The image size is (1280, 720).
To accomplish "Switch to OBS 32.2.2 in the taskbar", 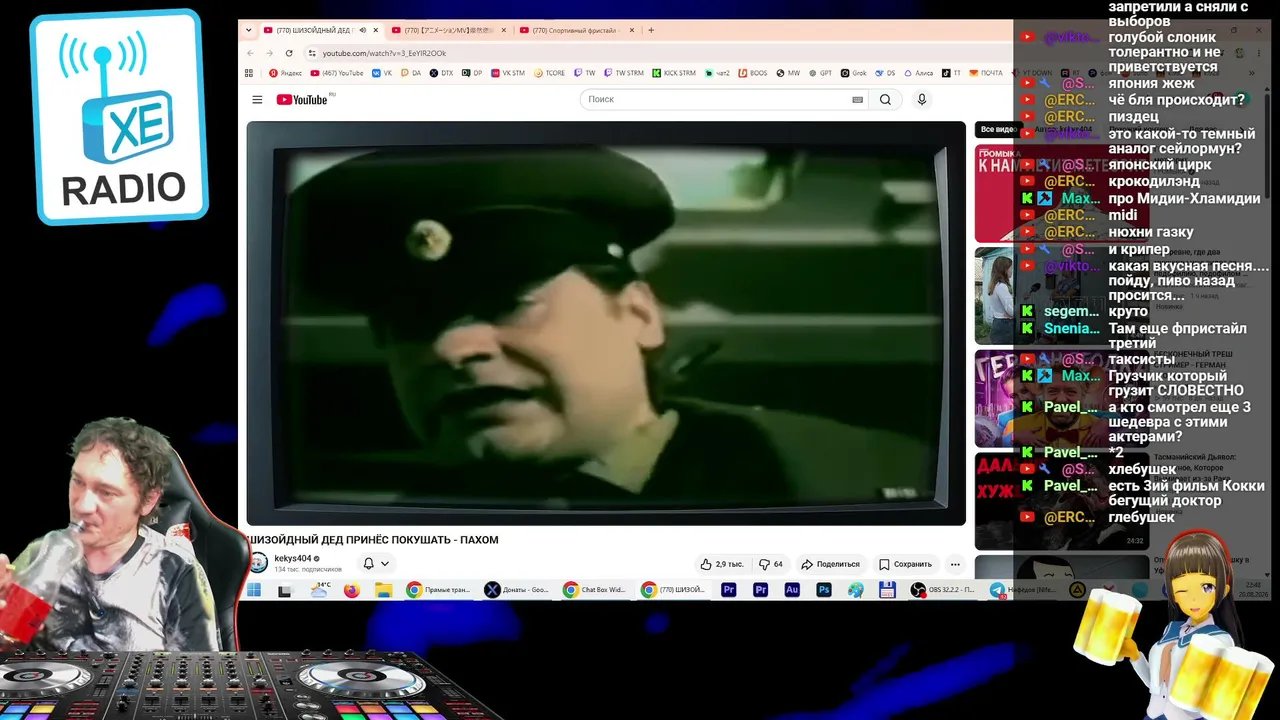I will (942, 590).
